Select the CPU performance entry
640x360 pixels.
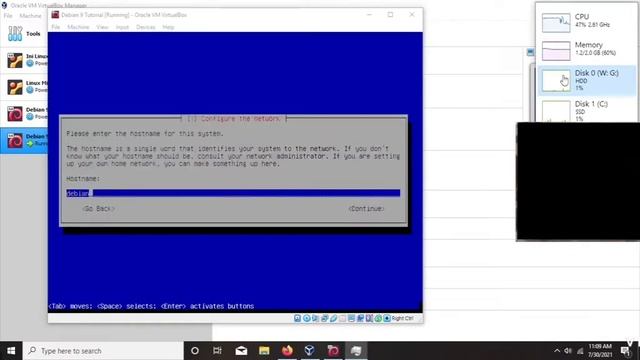coord(587,21)
